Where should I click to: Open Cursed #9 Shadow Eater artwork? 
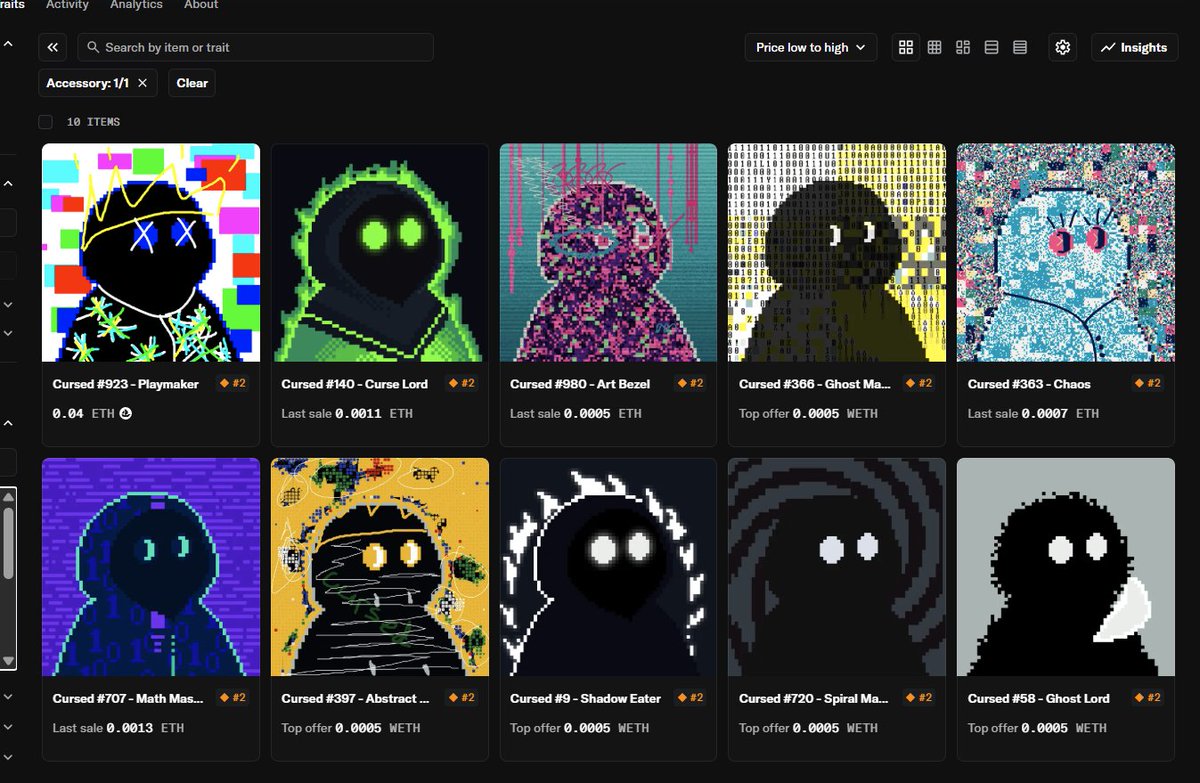click(608, 567)
